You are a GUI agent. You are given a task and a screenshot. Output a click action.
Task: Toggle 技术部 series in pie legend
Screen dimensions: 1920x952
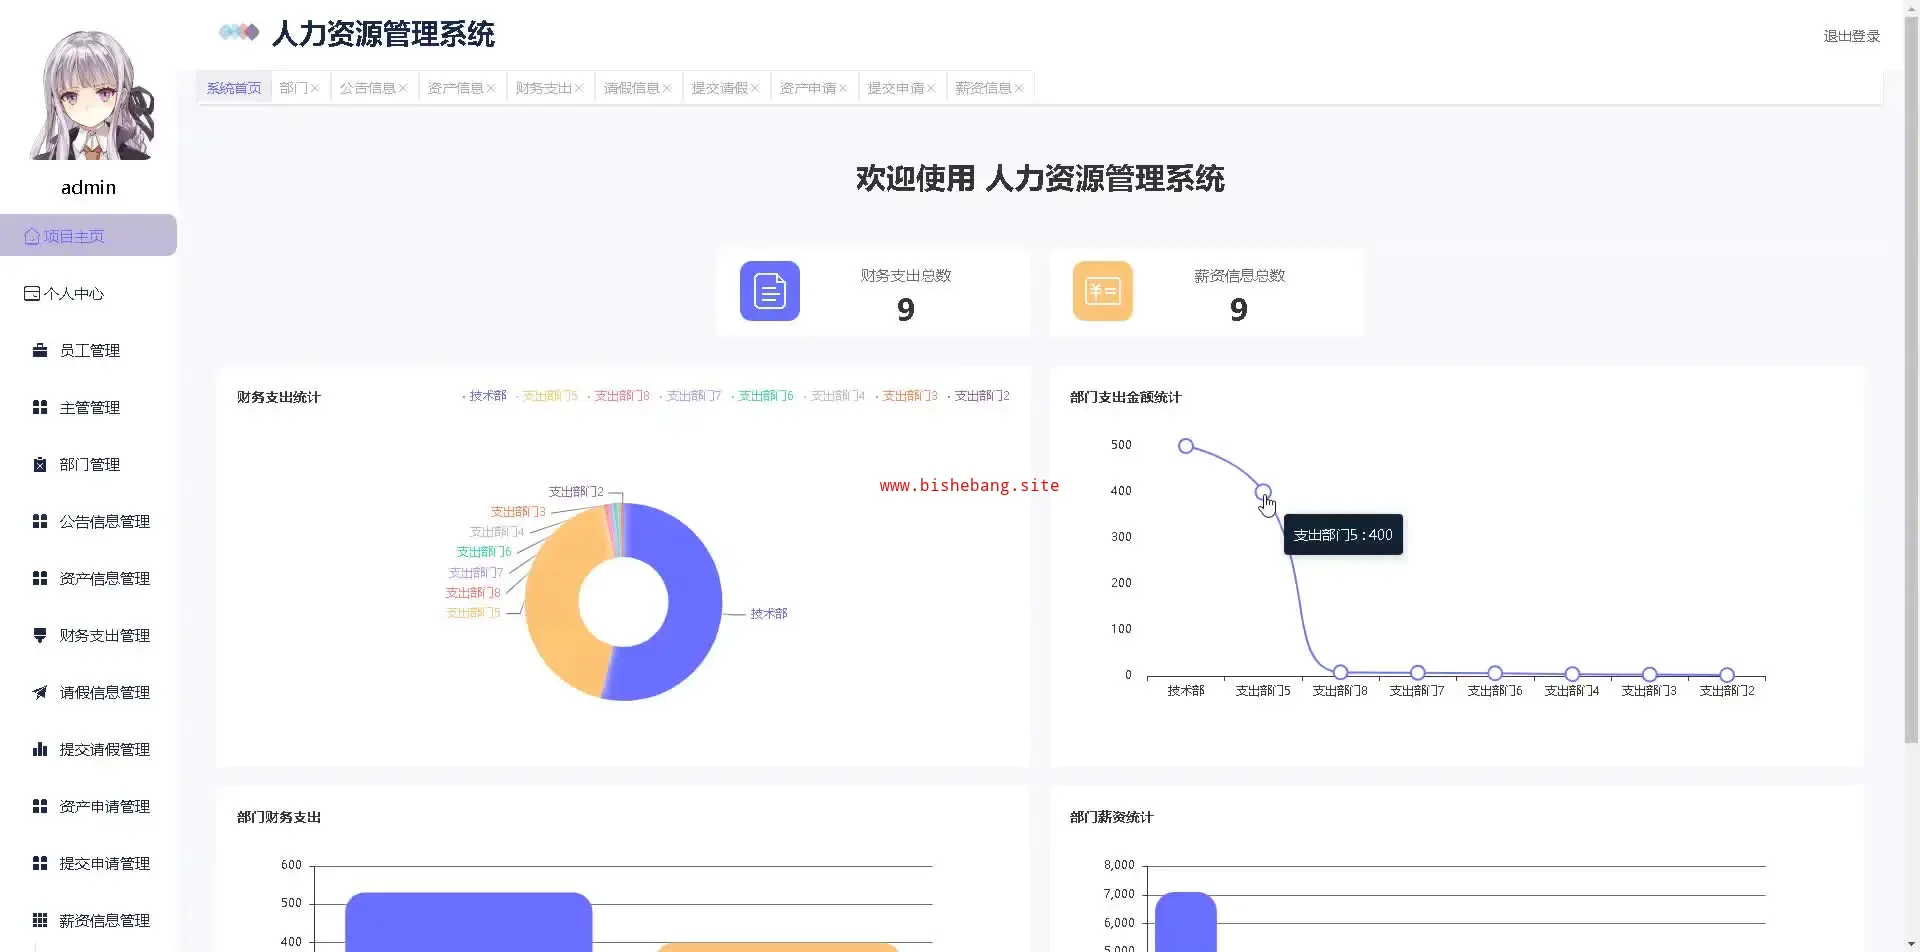485,396
